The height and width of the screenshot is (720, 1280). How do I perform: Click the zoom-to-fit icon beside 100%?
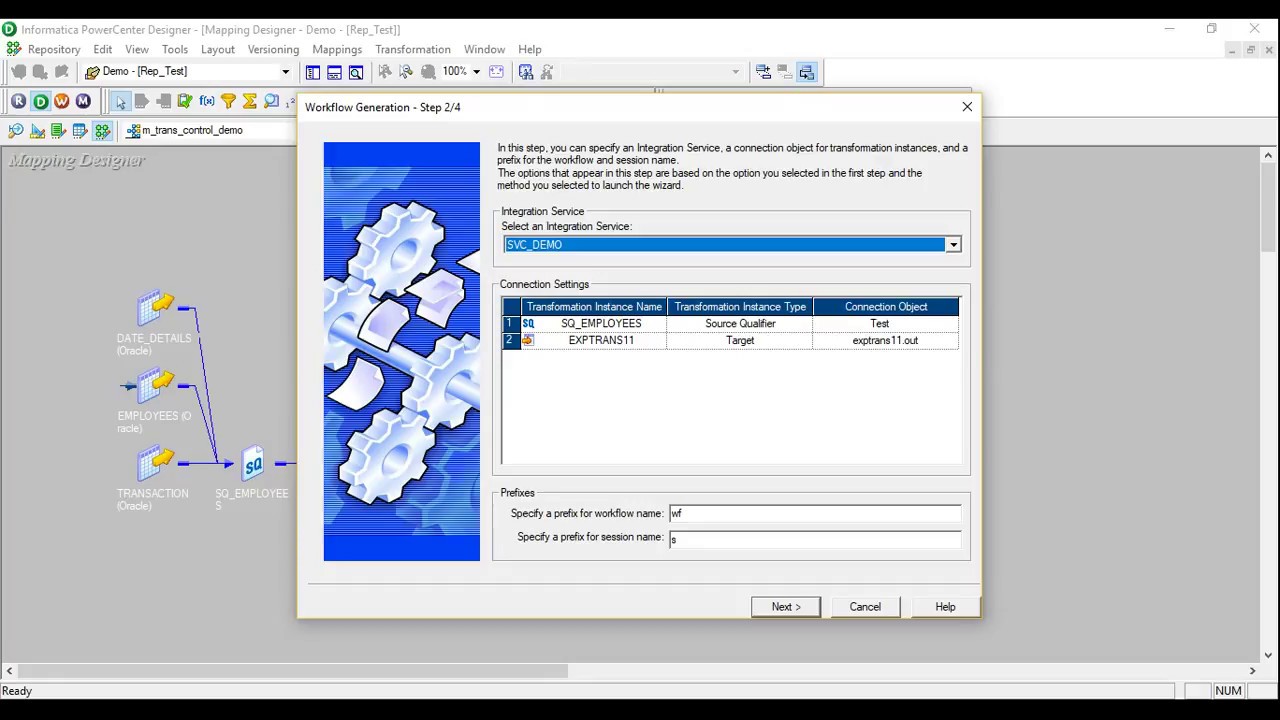pos(496,72)
